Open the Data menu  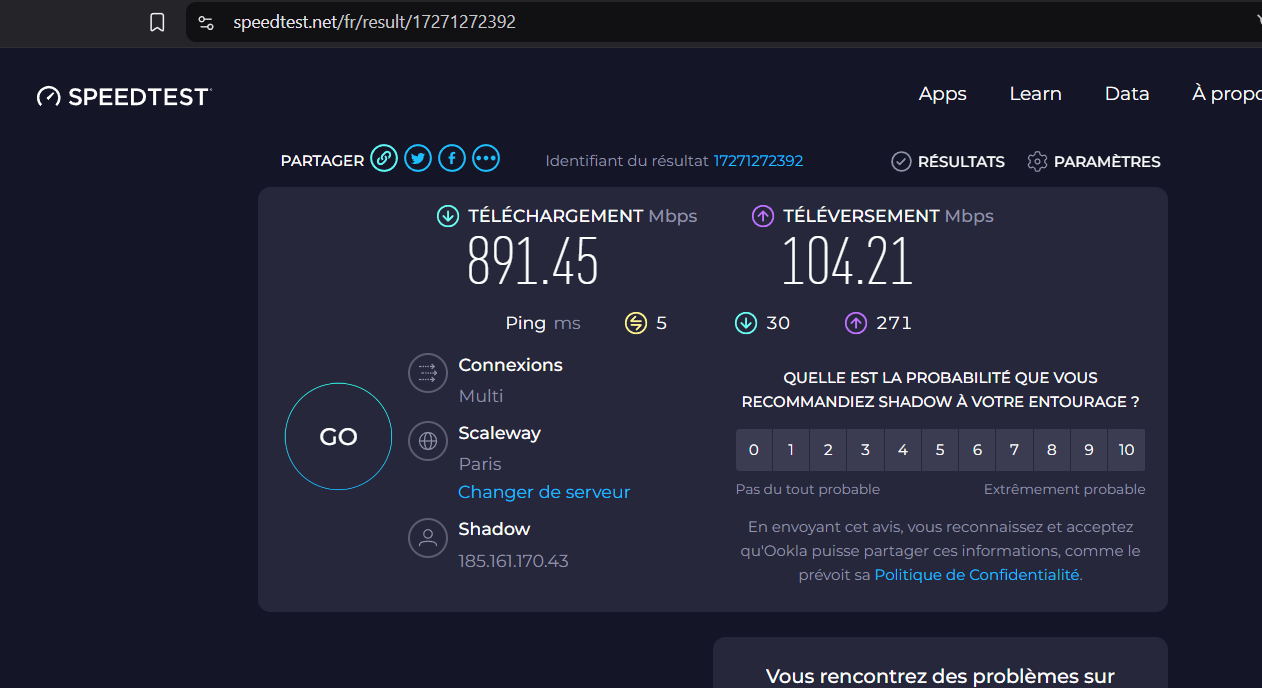[x=1127, y=94]
